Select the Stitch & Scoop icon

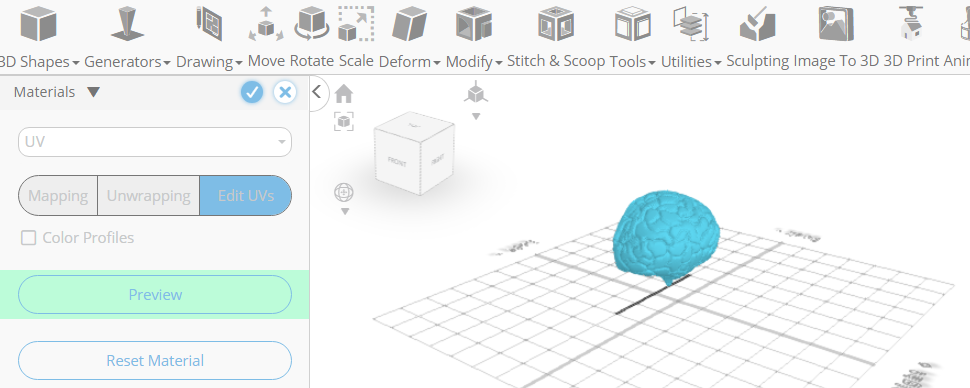point(556,24)
